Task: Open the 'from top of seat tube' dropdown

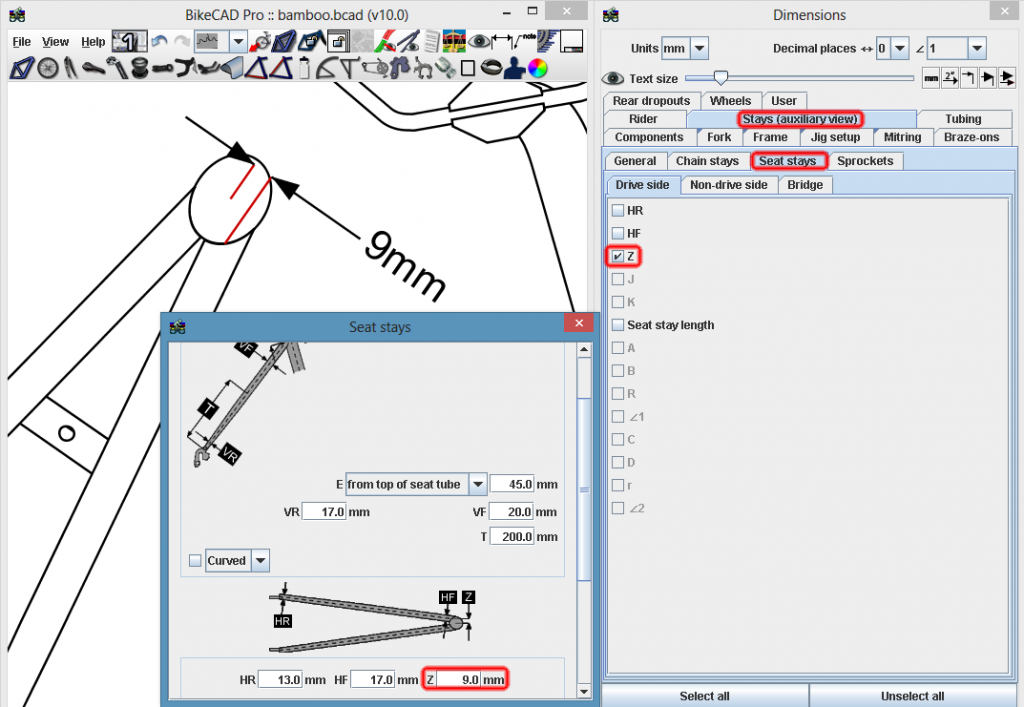Action: pyautogui.click(x=478, y=484)
